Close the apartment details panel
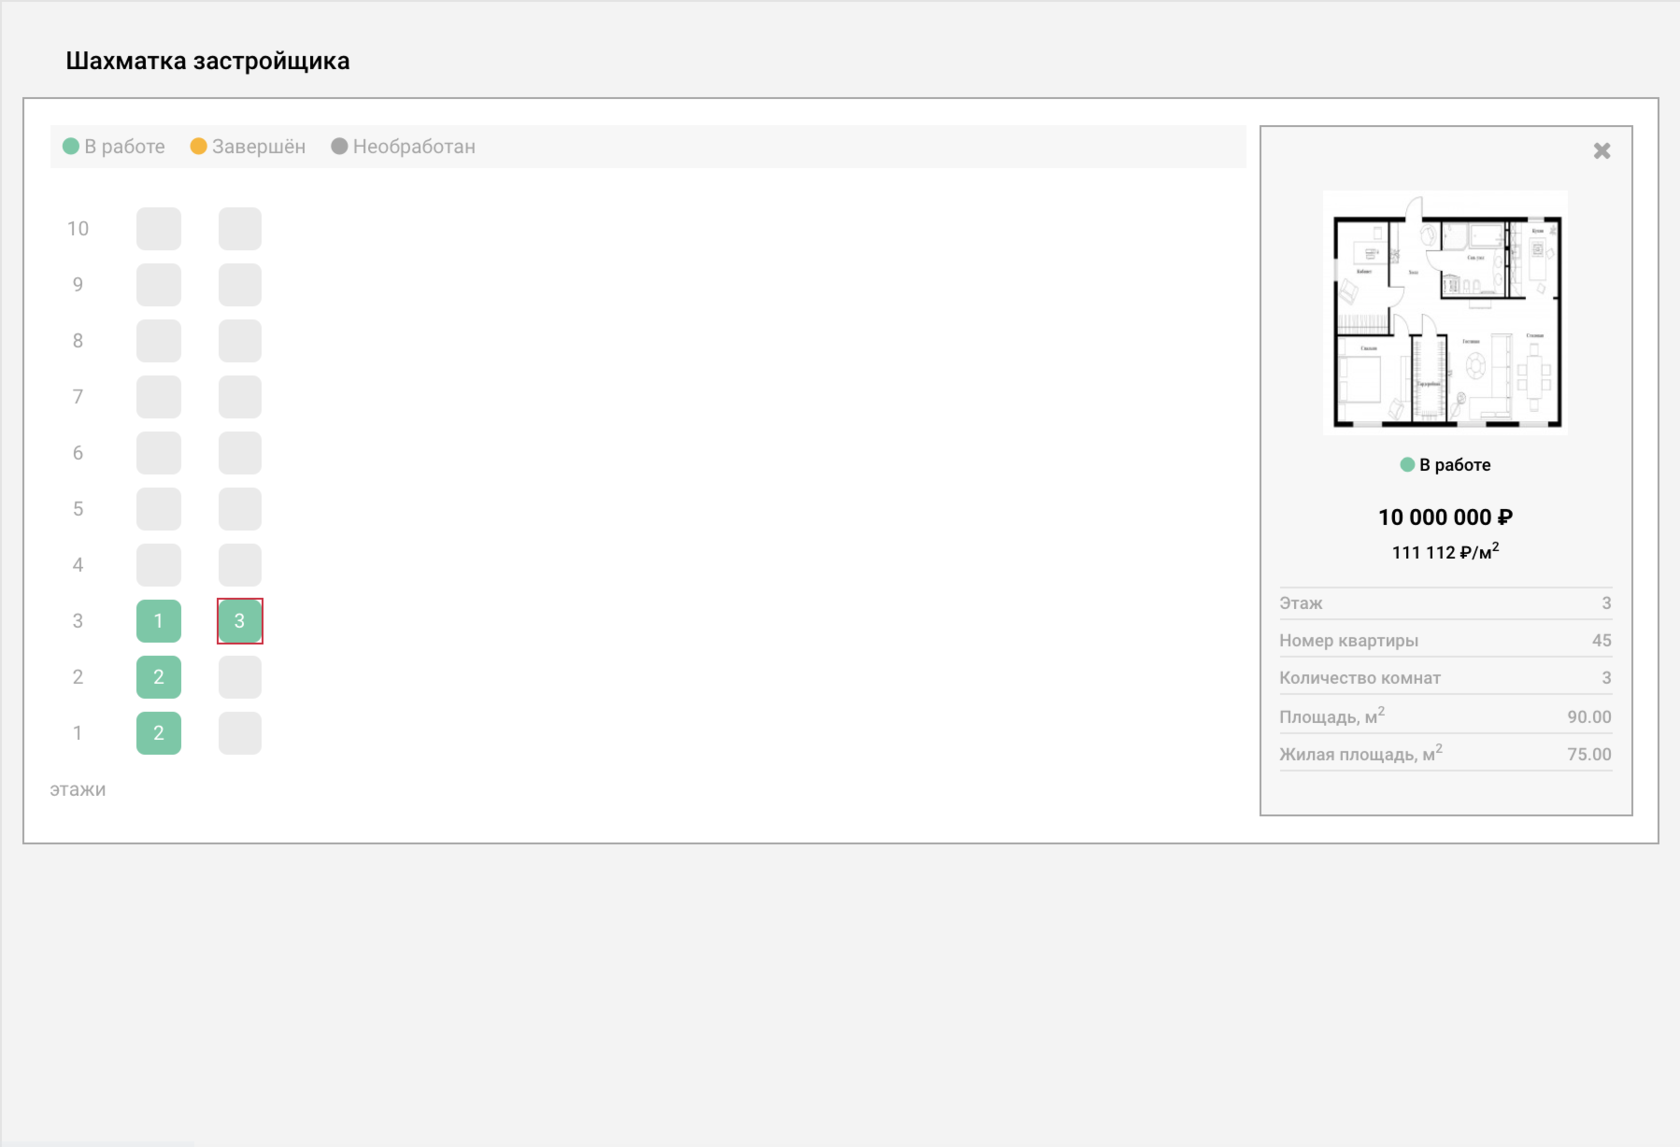This screenshot has height=1147, width=1680. (1601, 151)
